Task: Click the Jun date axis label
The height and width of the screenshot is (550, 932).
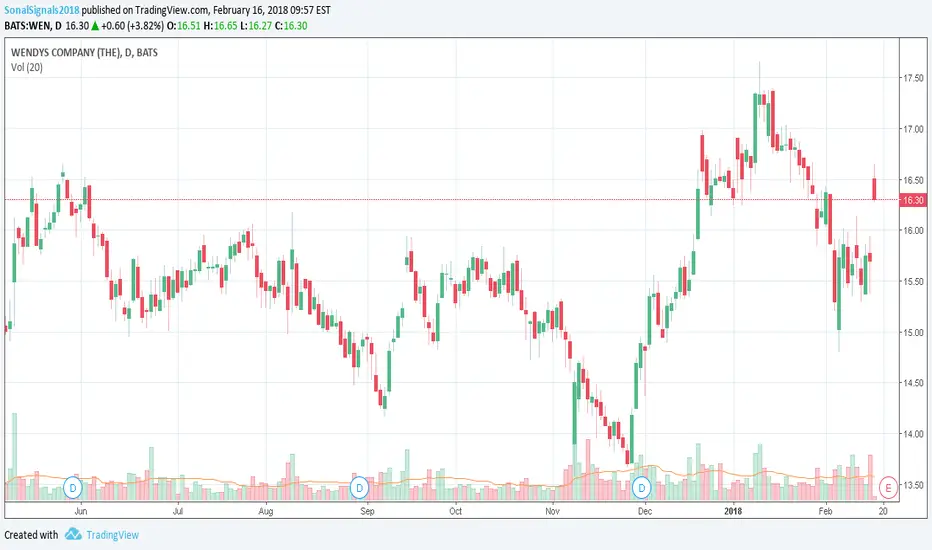Action: click(x=81, y=511)
